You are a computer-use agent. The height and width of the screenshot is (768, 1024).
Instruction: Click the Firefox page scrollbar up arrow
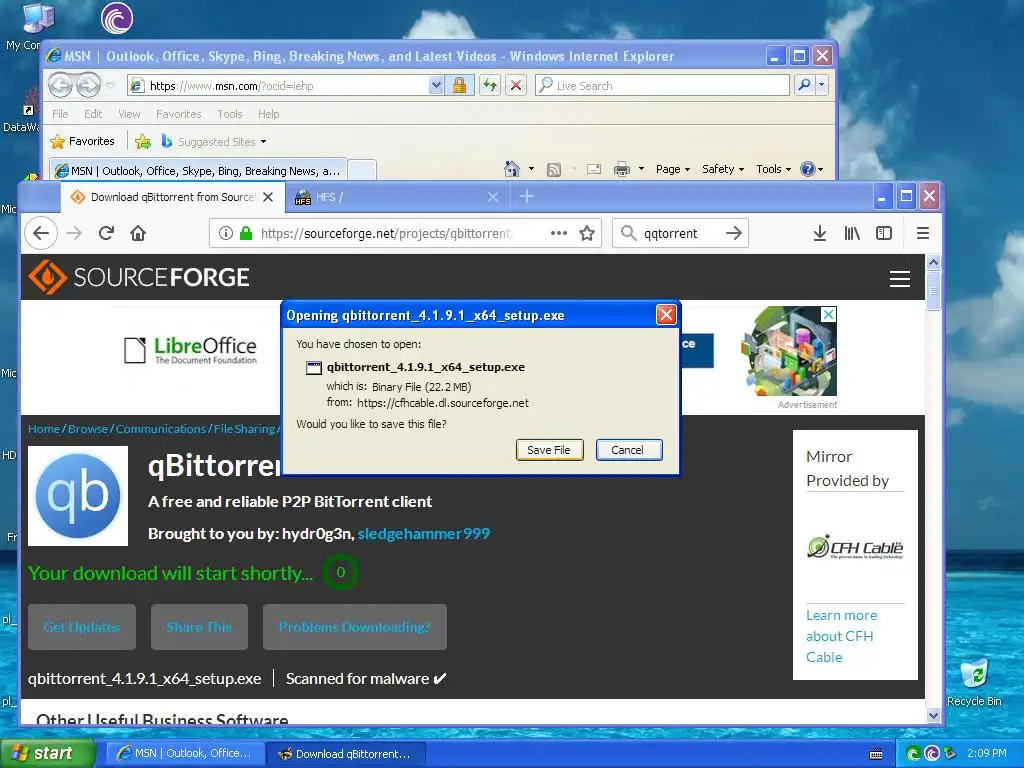pyautogui.click(x=933, y=263)
